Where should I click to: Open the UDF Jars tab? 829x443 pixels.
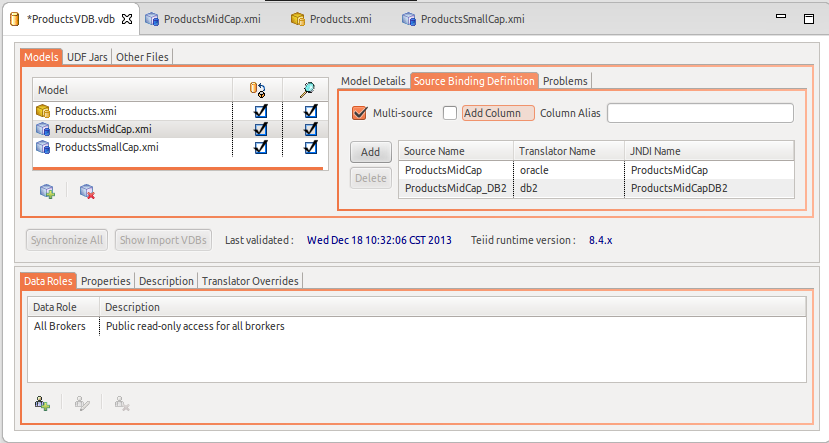[87, 57]
